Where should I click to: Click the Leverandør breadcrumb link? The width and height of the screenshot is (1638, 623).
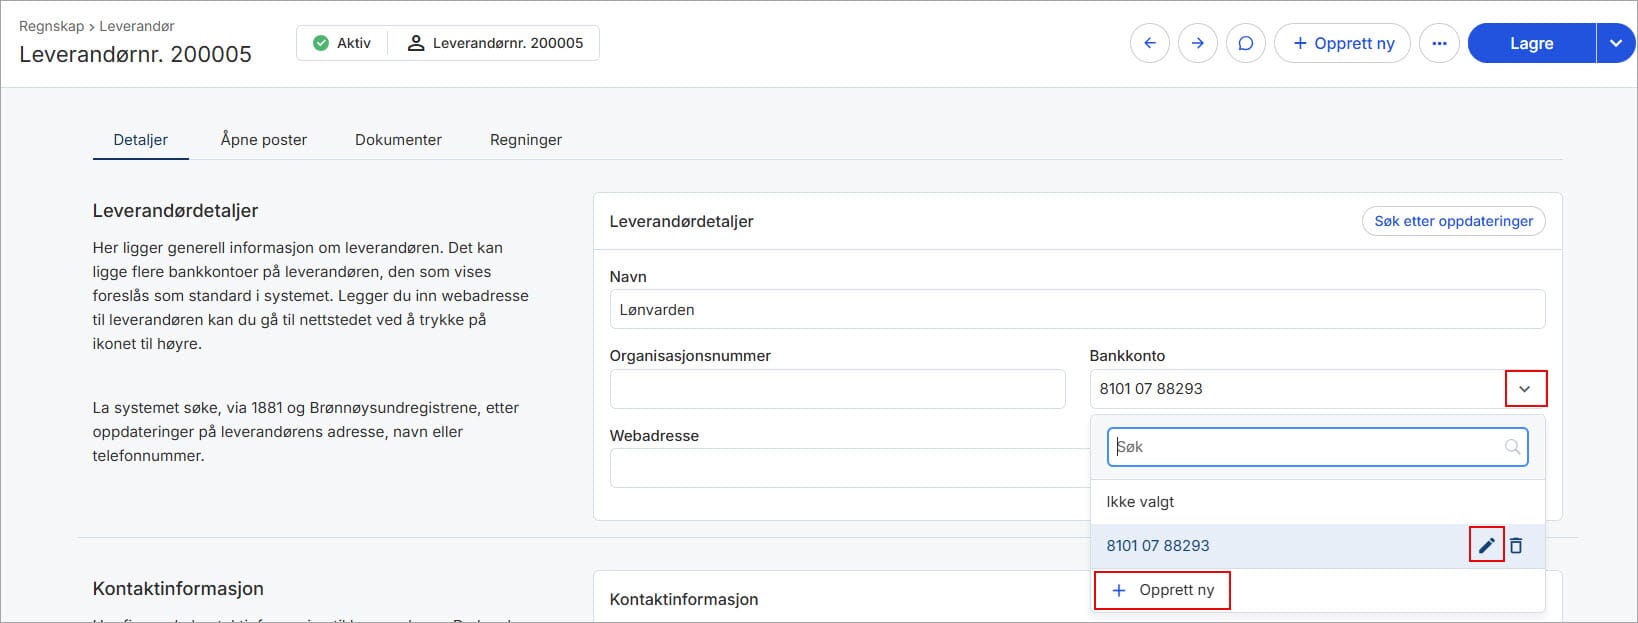[x=137, y=26]
